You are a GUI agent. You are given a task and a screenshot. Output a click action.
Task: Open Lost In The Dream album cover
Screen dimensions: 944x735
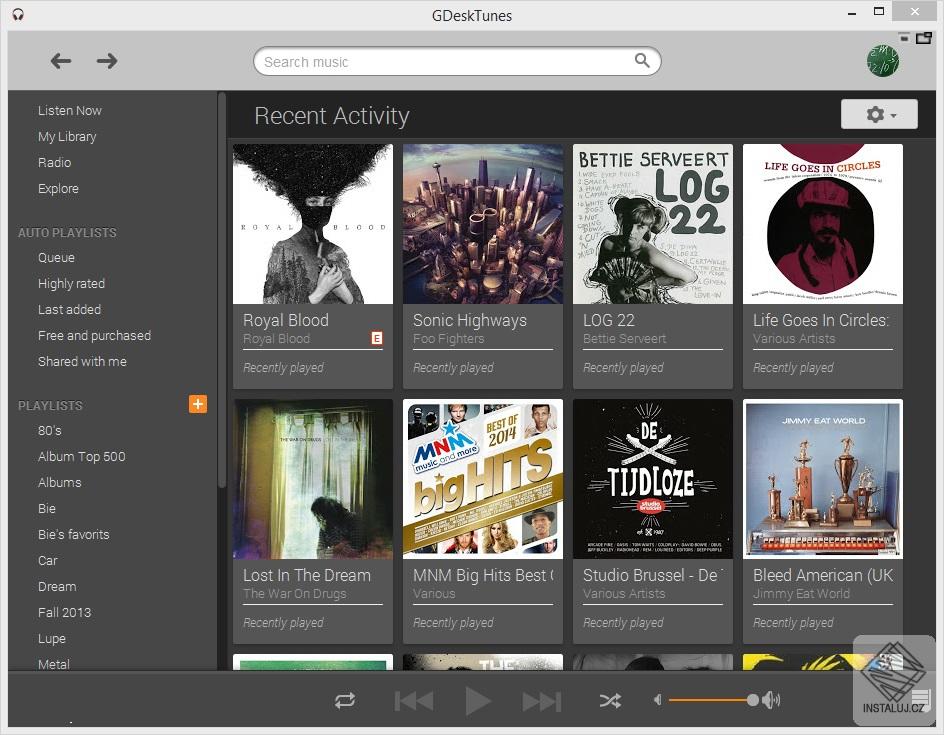(313, 479)
